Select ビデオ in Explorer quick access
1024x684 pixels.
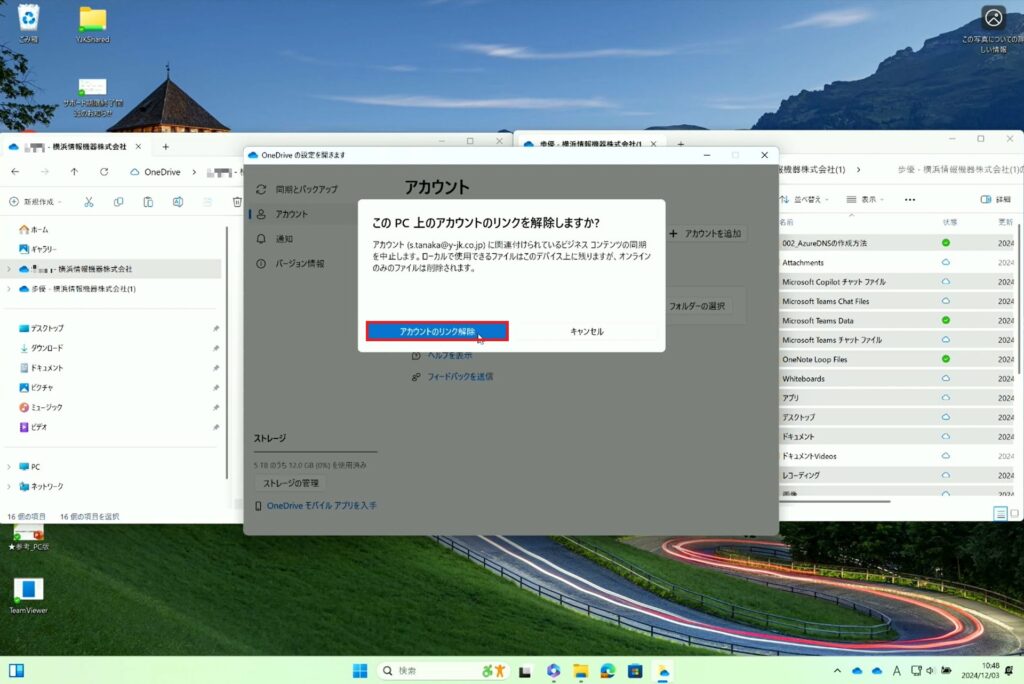[33, 427]
